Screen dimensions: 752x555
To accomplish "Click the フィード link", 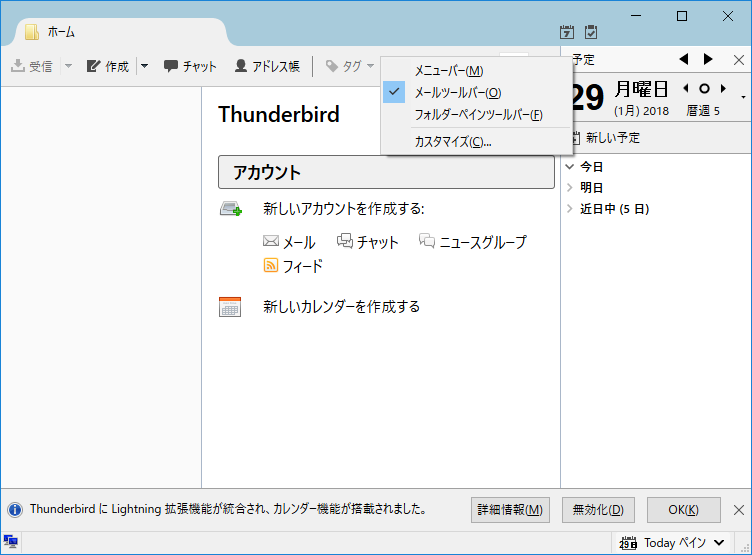I will pyautogui.click(x=303, y=266).
